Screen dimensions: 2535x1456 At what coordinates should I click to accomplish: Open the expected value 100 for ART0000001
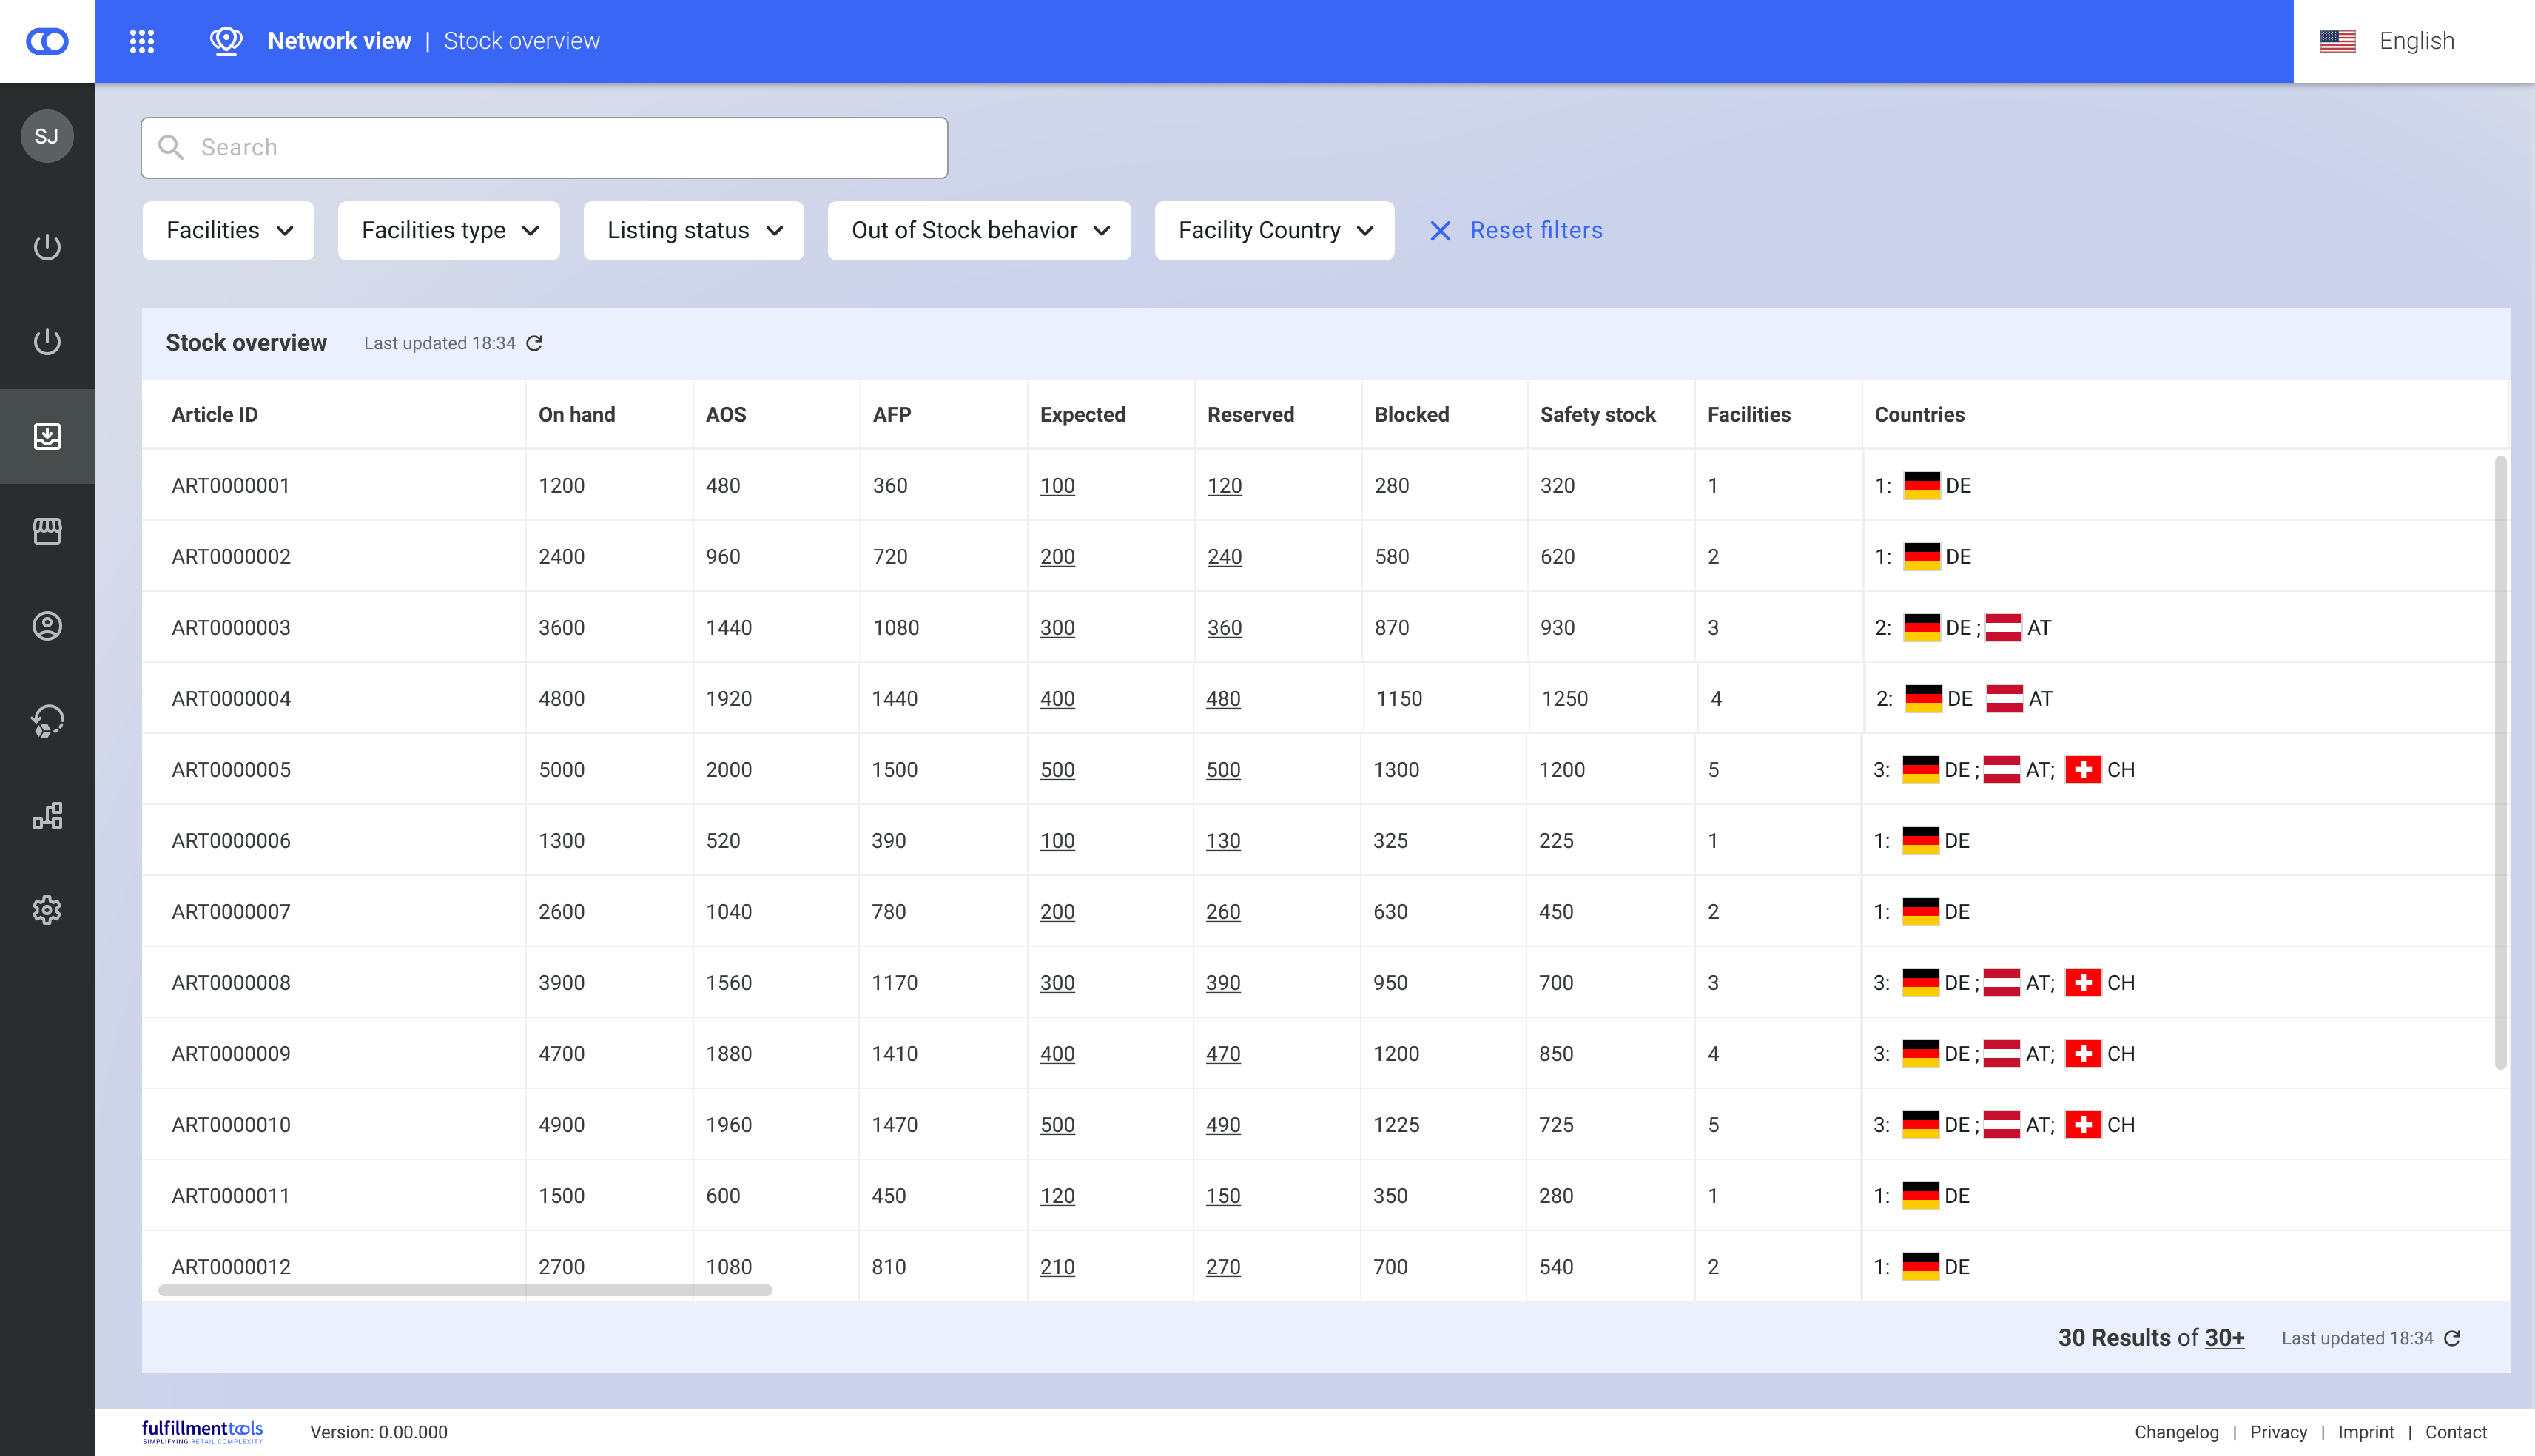pyautogui.click(x=1057, y=486)
